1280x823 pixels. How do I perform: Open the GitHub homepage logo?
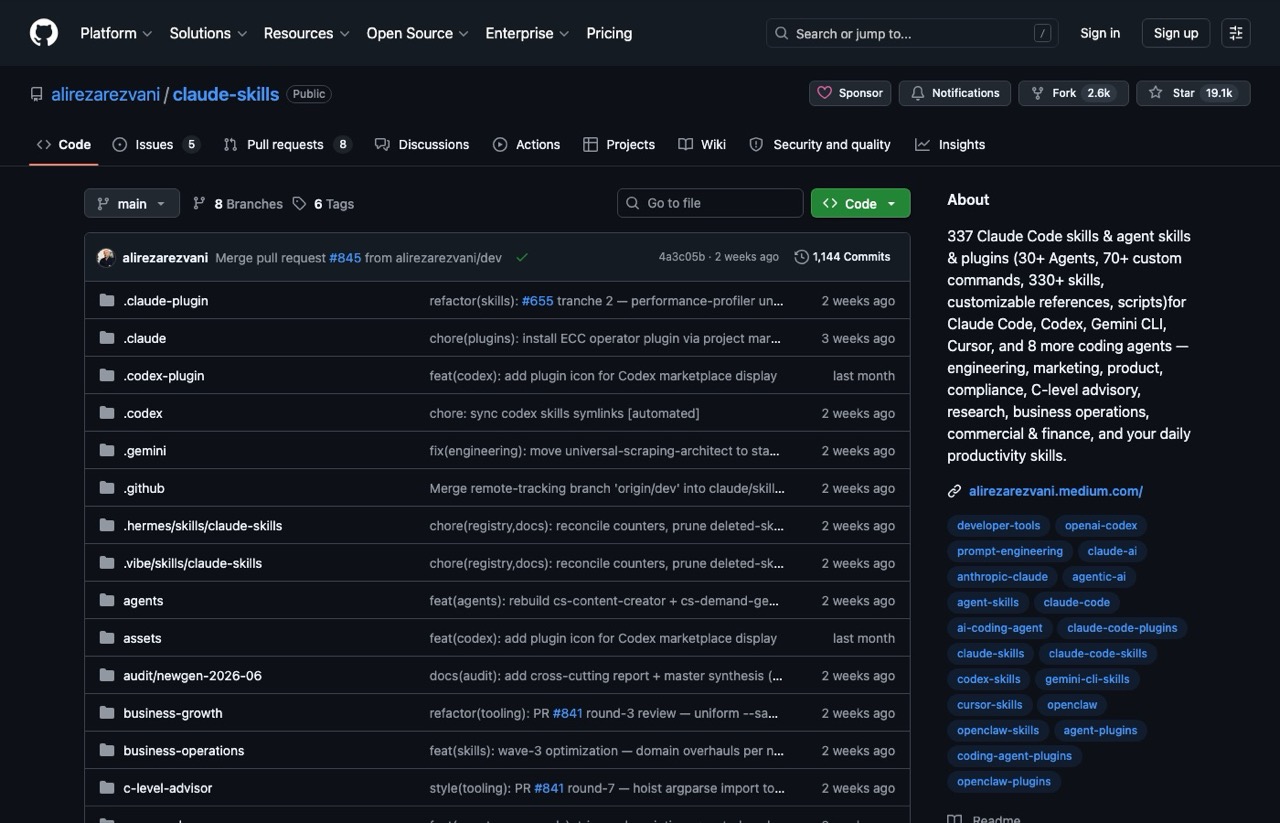(44, 33)
